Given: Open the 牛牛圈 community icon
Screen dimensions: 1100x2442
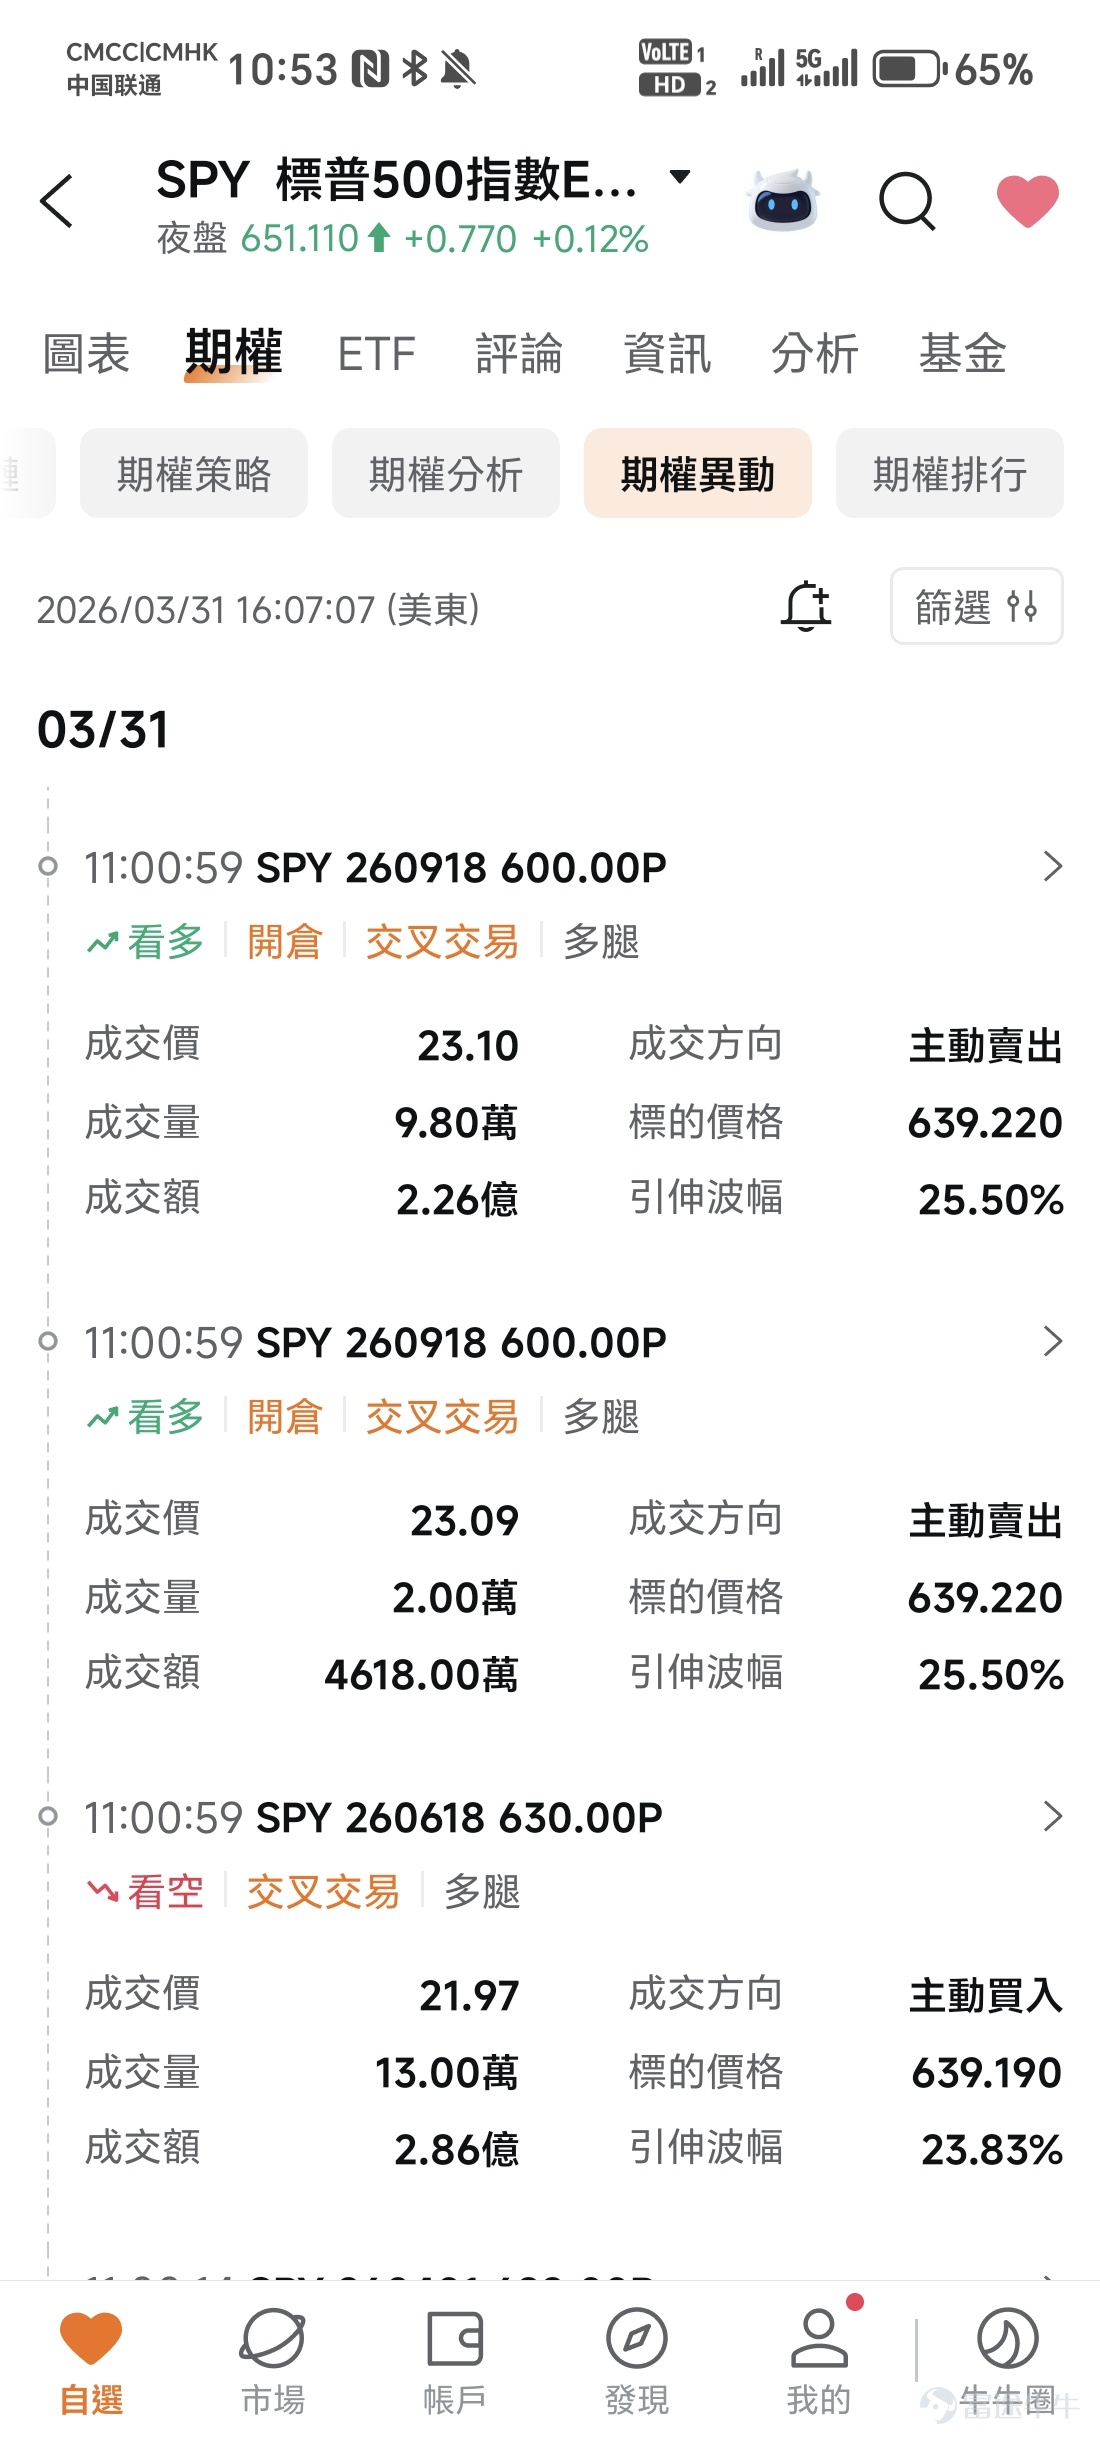Looking at the screenshot, I should (x=1007, y=2338).
